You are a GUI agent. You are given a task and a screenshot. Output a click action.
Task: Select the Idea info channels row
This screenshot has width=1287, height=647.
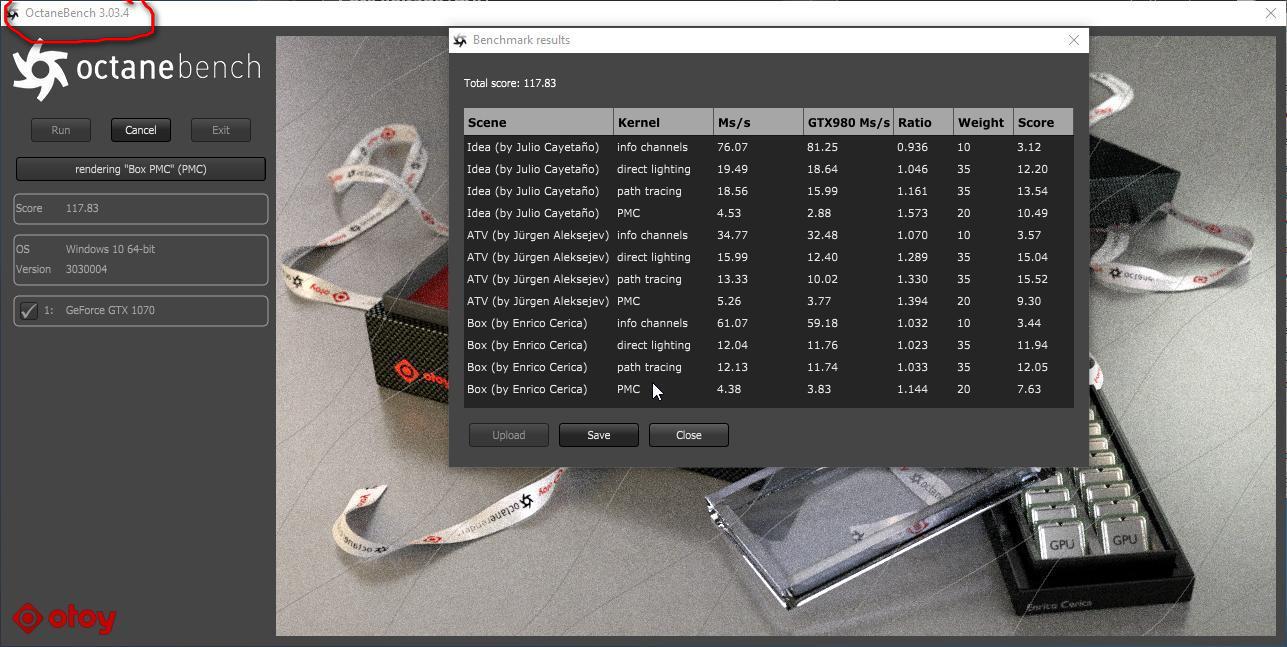769,147
